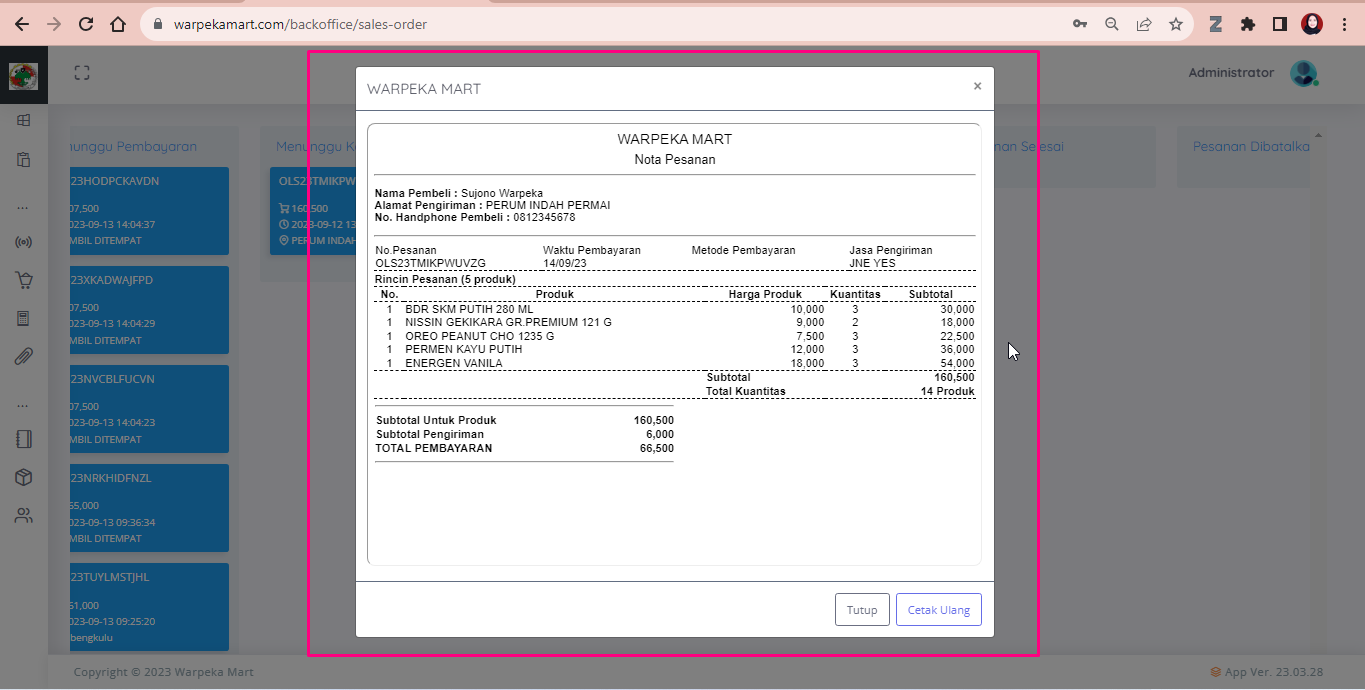The image size is (1365, 690).
Task: Click the Pesanan Dibatalkan column header
Action: click(x=1250, y=146)
